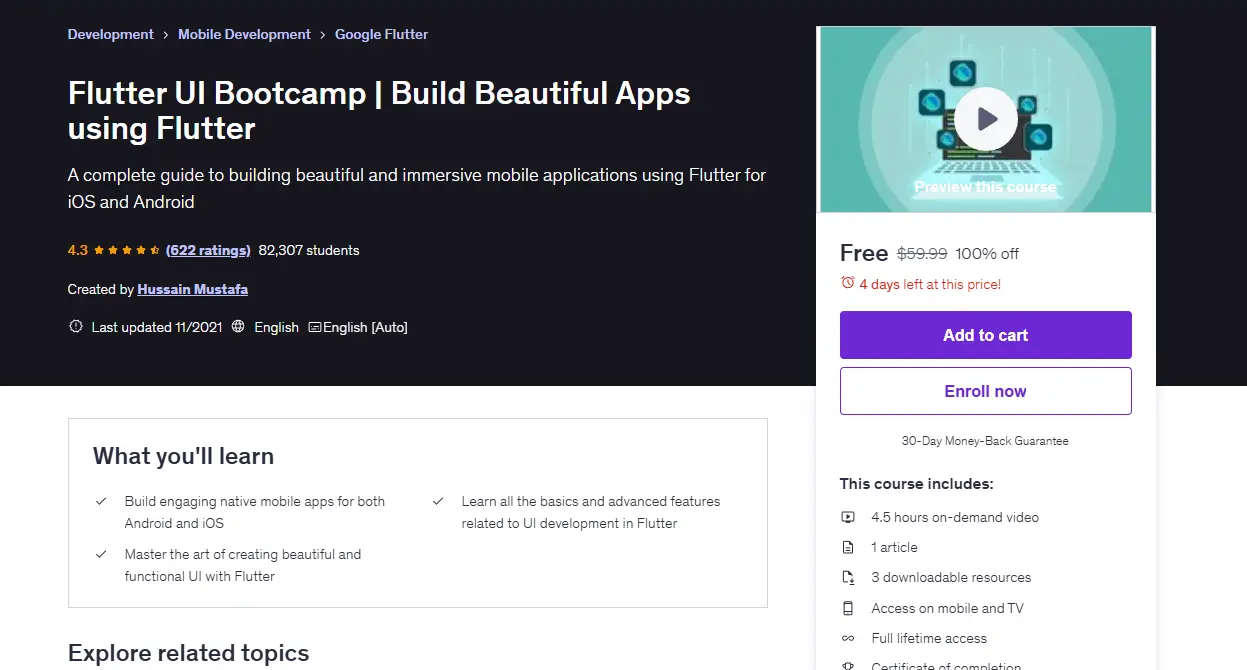This screenshot has height=670, width=1247.
Task: Click the 'English [Auto]' captions text
Action: (365, 327)
